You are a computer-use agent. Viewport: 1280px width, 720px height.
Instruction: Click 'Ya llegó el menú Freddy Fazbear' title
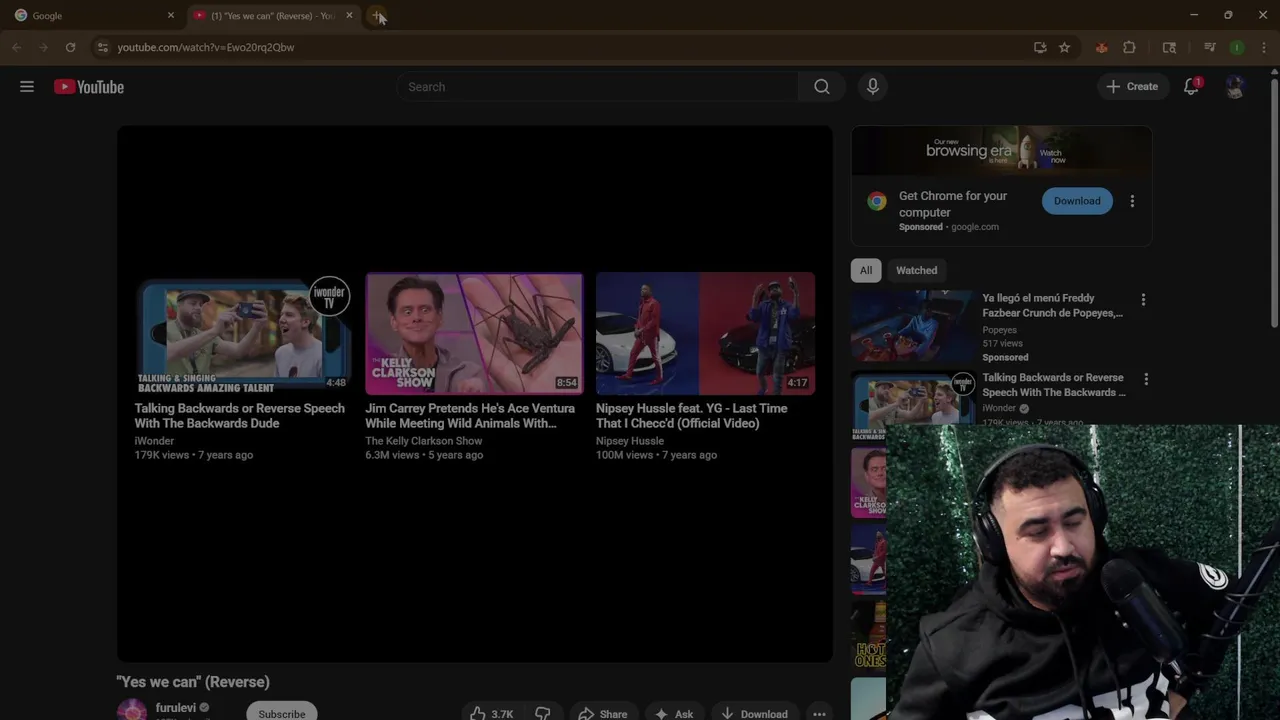(x=1052, y=305)
